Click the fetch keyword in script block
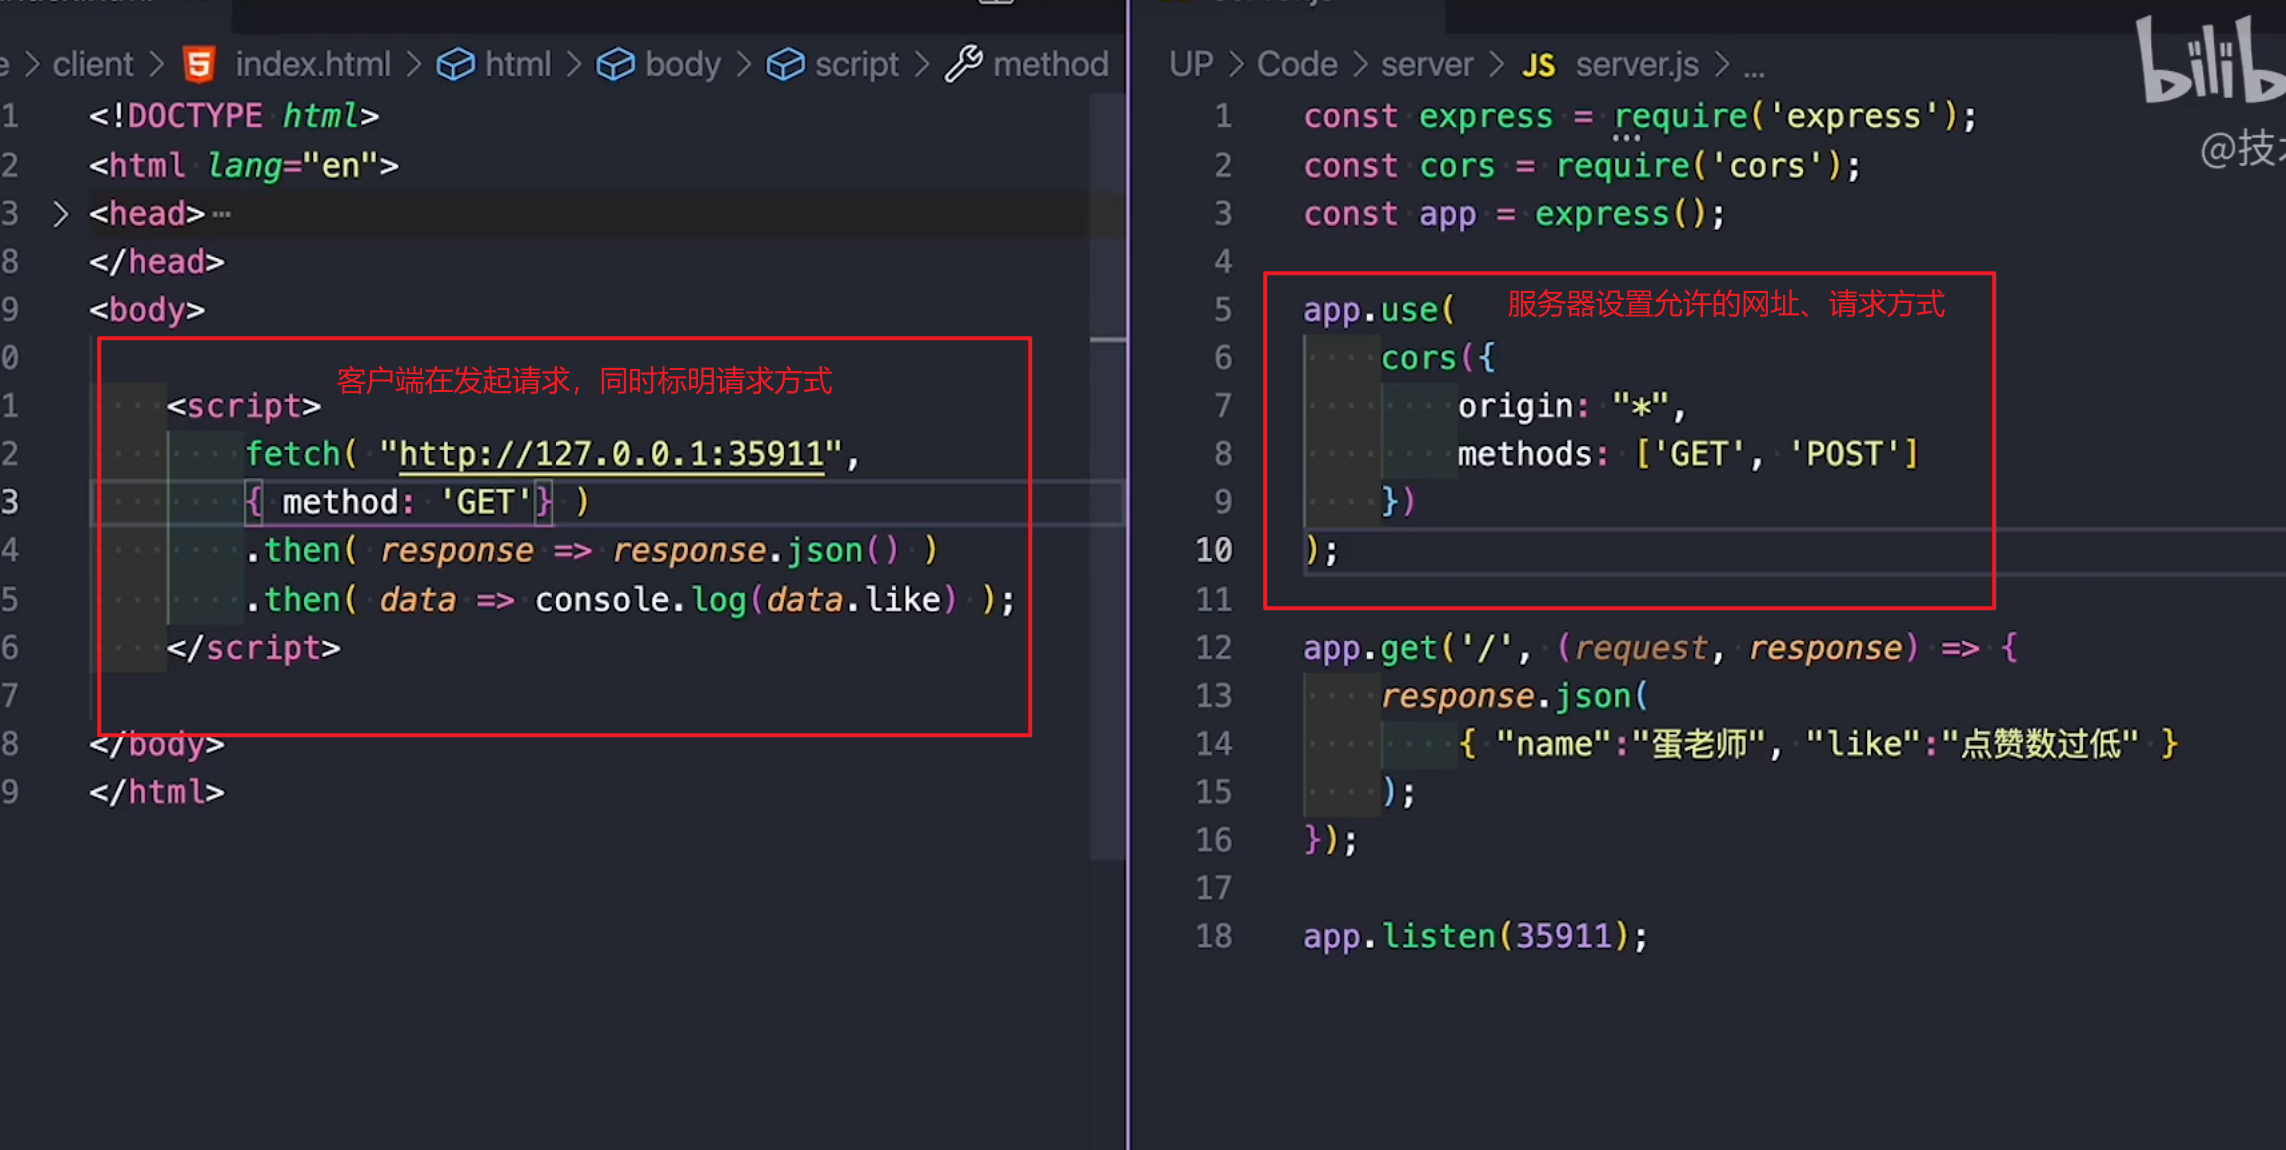 pos(293,454)
